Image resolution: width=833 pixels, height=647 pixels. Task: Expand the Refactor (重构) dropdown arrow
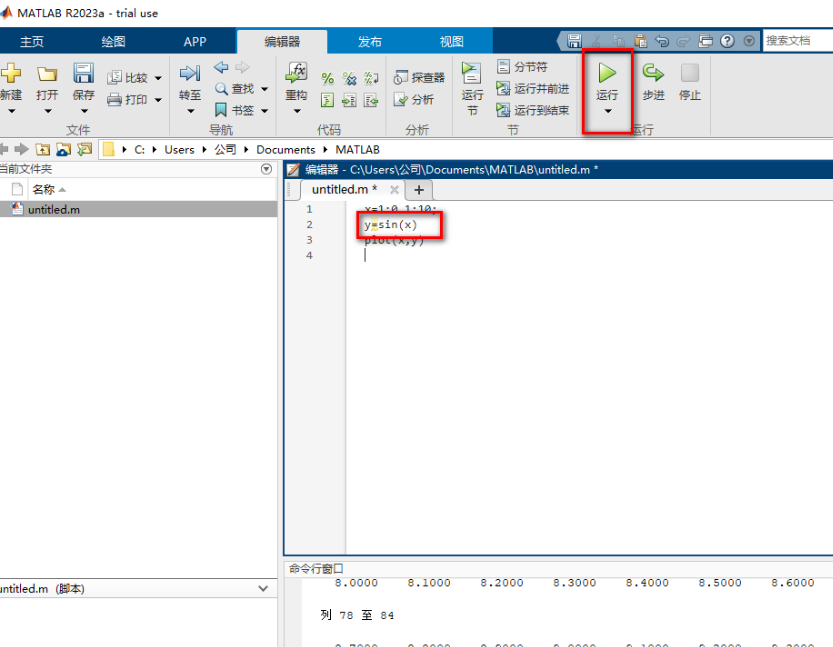[297, 111]
